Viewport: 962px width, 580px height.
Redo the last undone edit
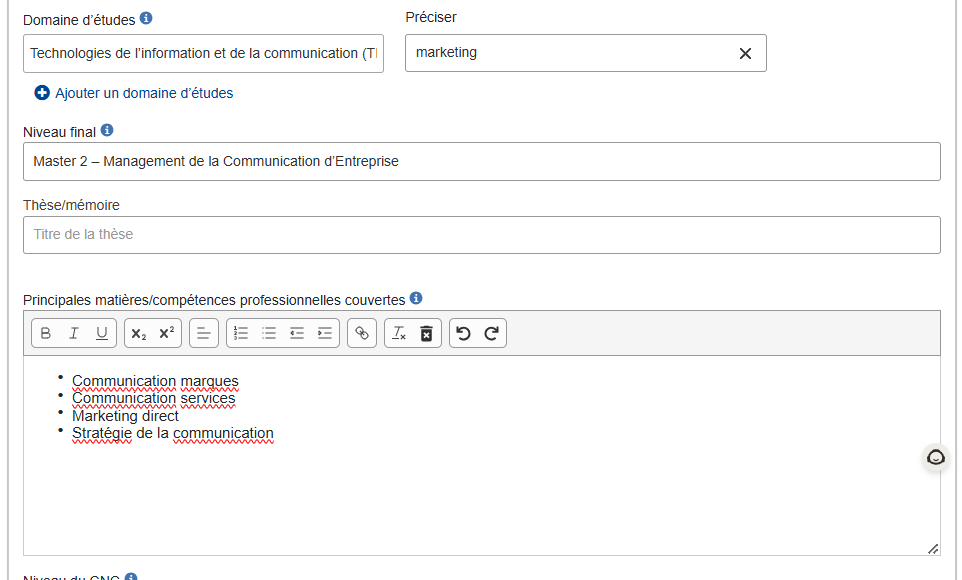click(x=491, y=334)
